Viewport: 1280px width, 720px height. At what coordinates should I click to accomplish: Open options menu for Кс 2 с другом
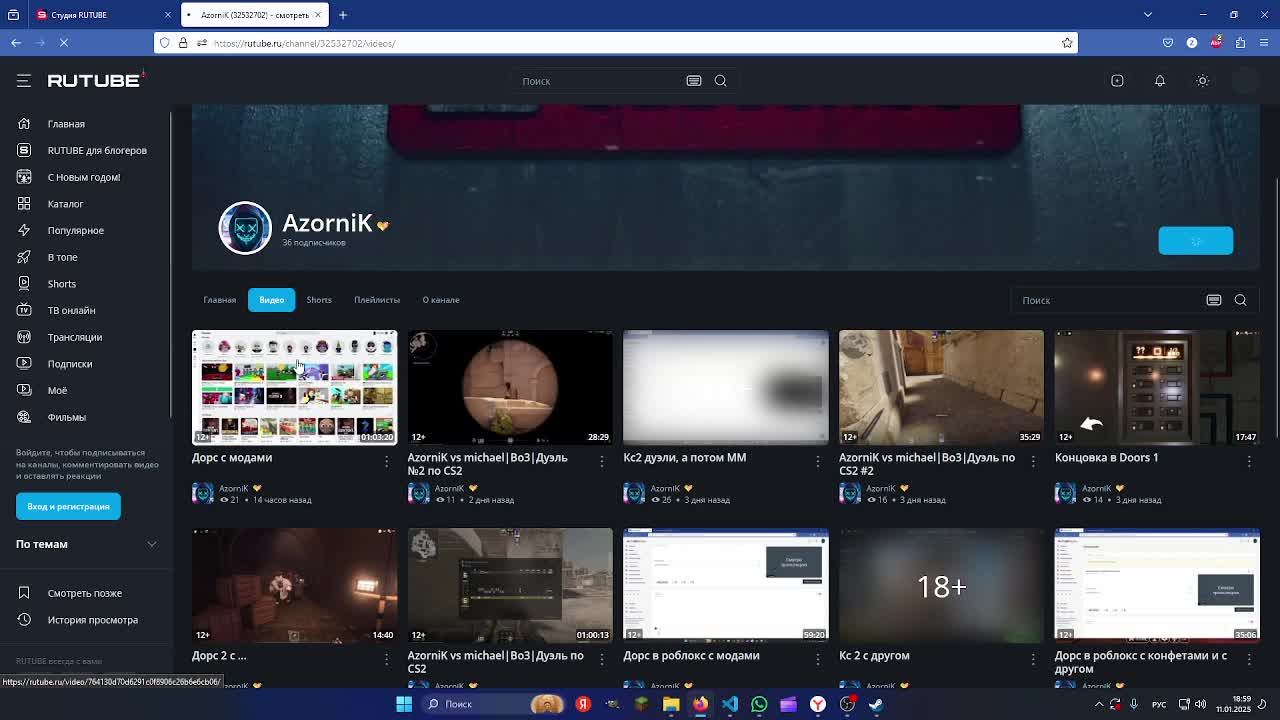pyautogui.click(x=1033, y=659)
